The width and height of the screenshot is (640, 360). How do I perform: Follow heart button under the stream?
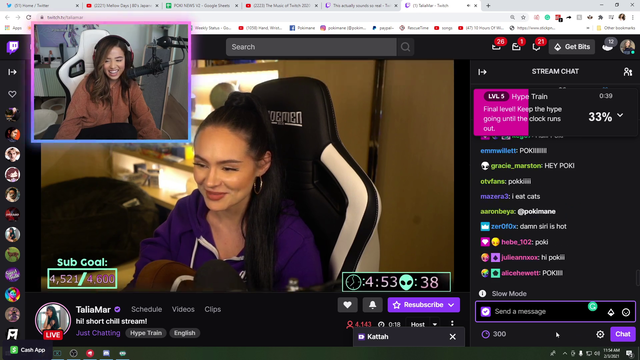point(347,305)
